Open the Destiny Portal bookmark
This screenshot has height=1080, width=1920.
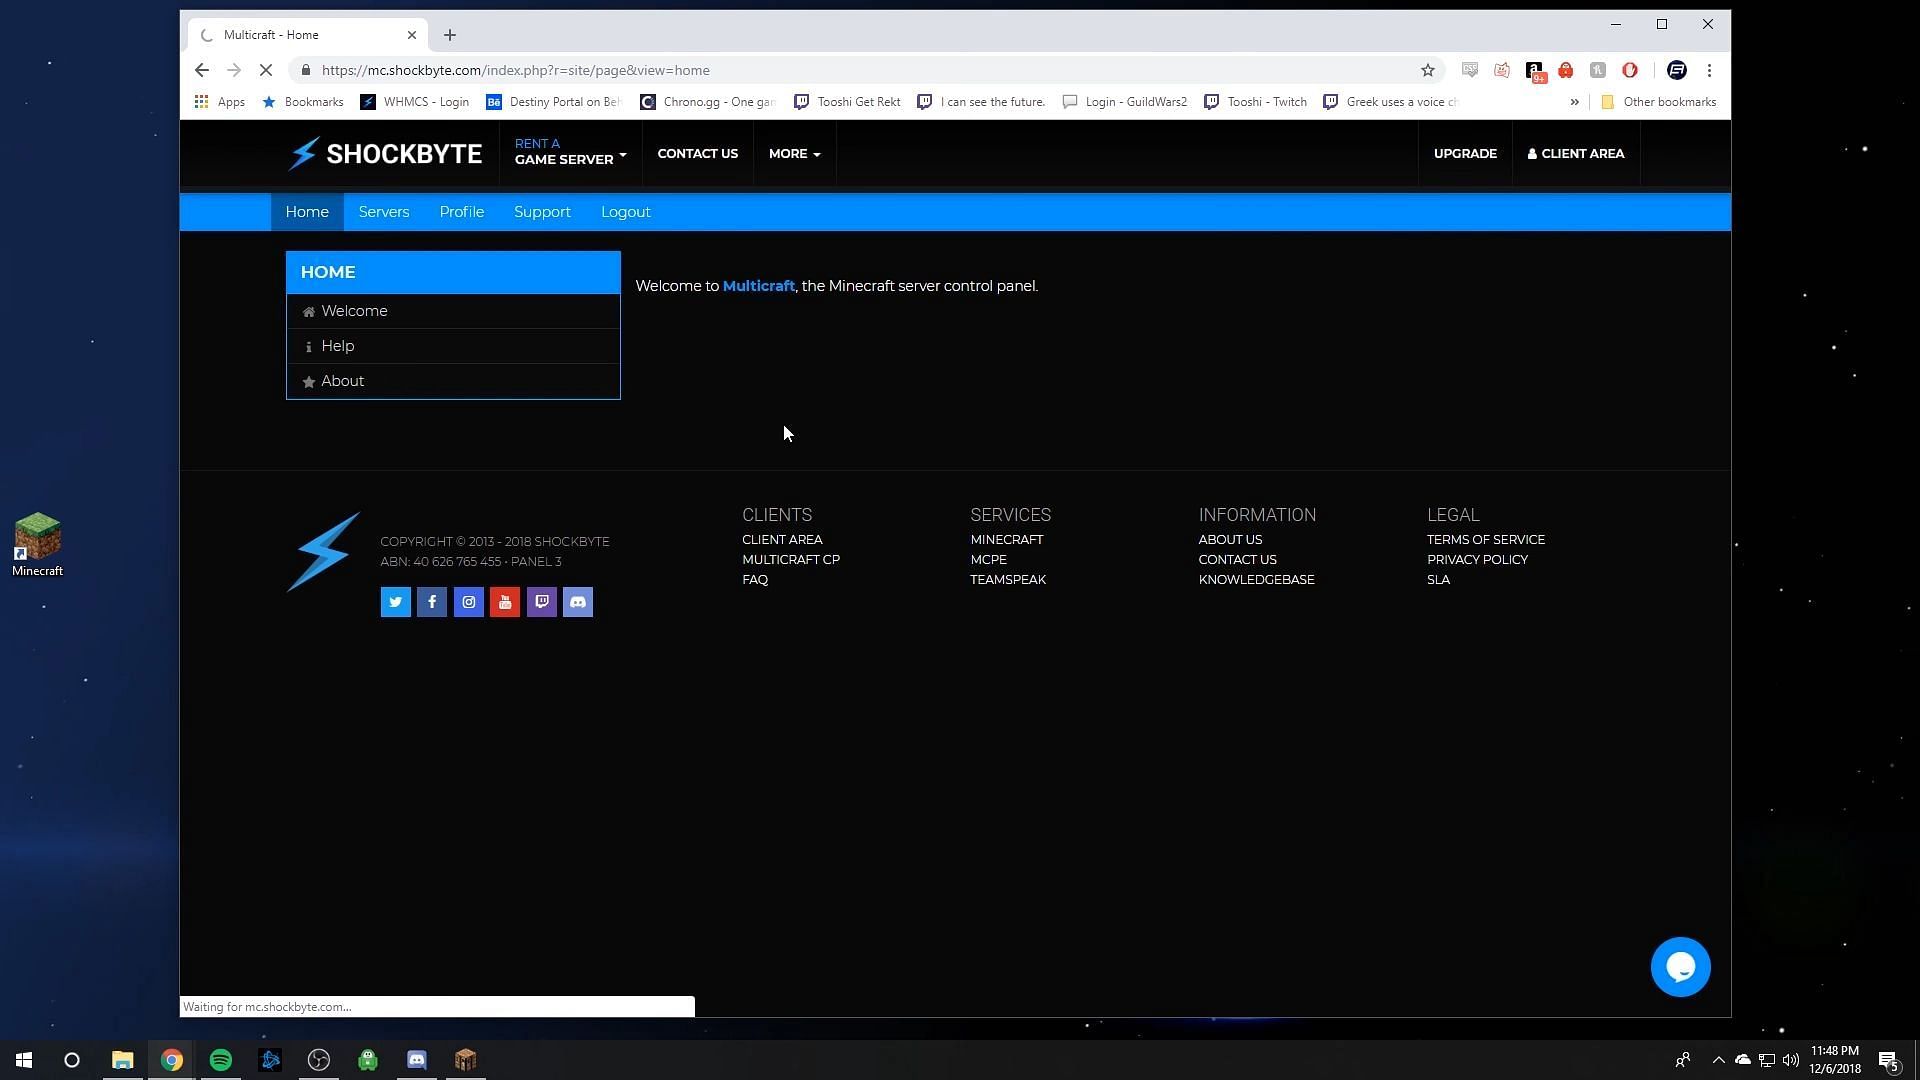coord(553,102)
